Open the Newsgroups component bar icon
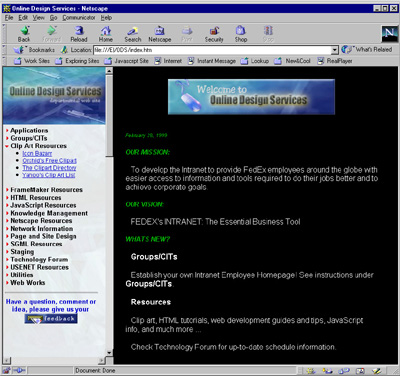 [344, 371]
